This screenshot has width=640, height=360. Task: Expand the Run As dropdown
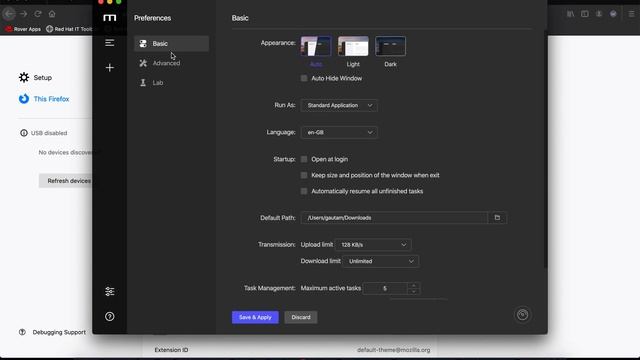339,105
